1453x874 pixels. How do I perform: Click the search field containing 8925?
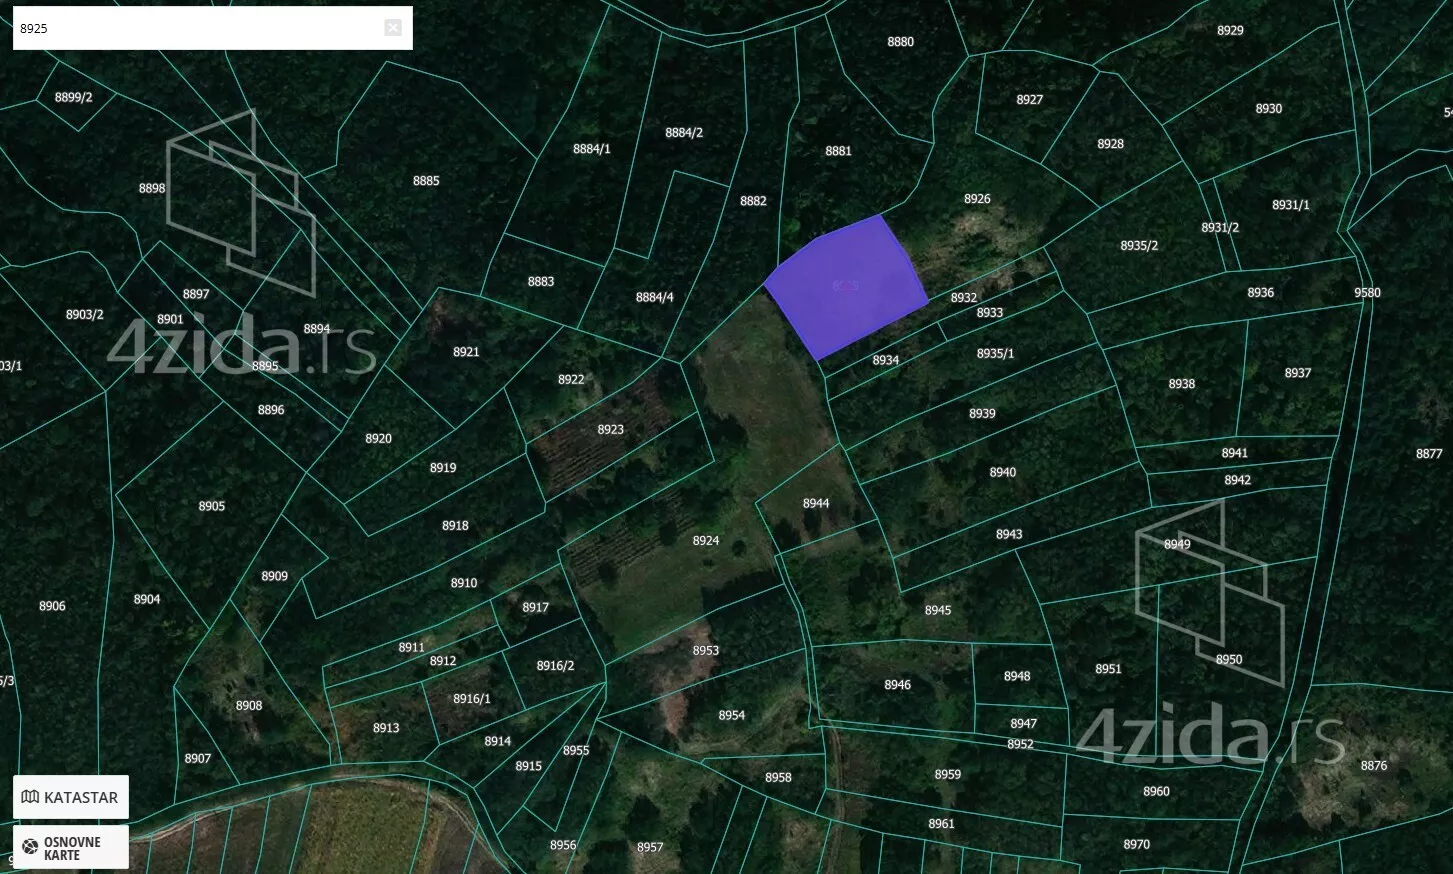[212, 28]
